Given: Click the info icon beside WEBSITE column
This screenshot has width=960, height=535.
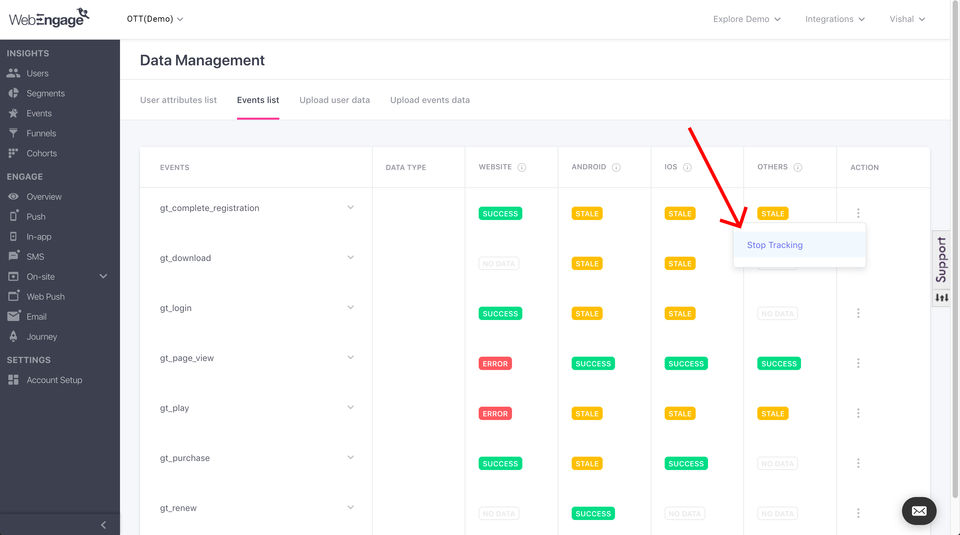Looking at the screenshot, I should [x=522, y=168].
